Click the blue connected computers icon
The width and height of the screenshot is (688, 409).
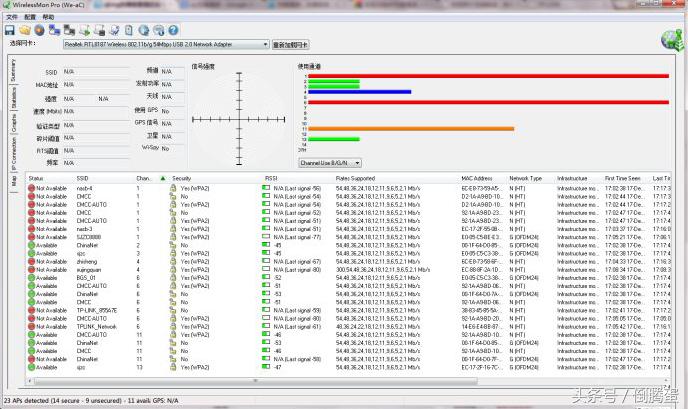coord(54,30)
